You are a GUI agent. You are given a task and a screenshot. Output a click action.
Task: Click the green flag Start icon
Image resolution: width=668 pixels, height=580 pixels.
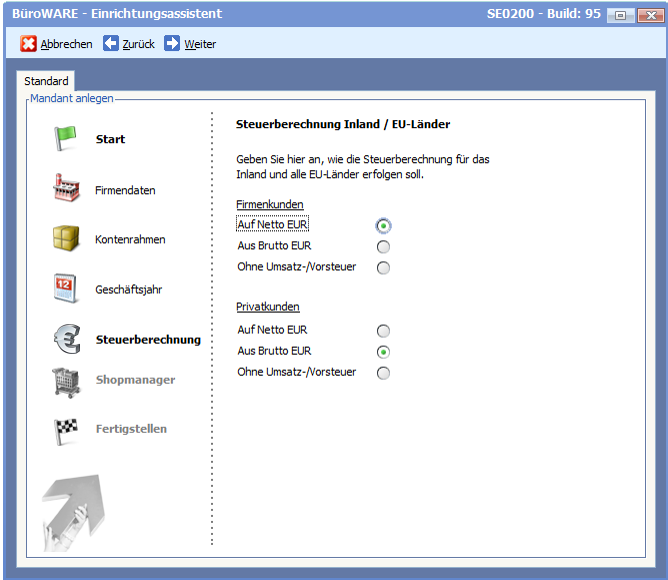click(66, 139)
